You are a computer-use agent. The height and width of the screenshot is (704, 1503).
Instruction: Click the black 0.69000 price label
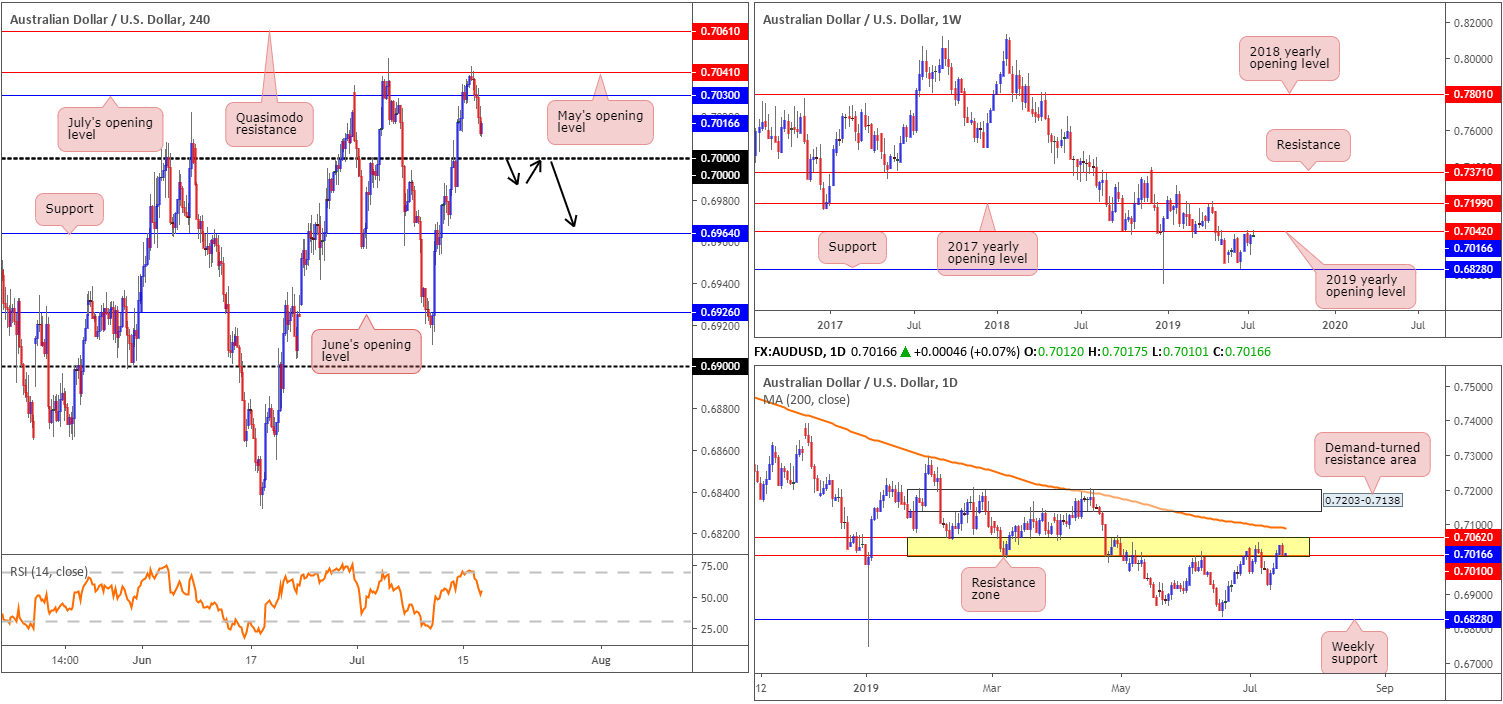pos(720,366)
